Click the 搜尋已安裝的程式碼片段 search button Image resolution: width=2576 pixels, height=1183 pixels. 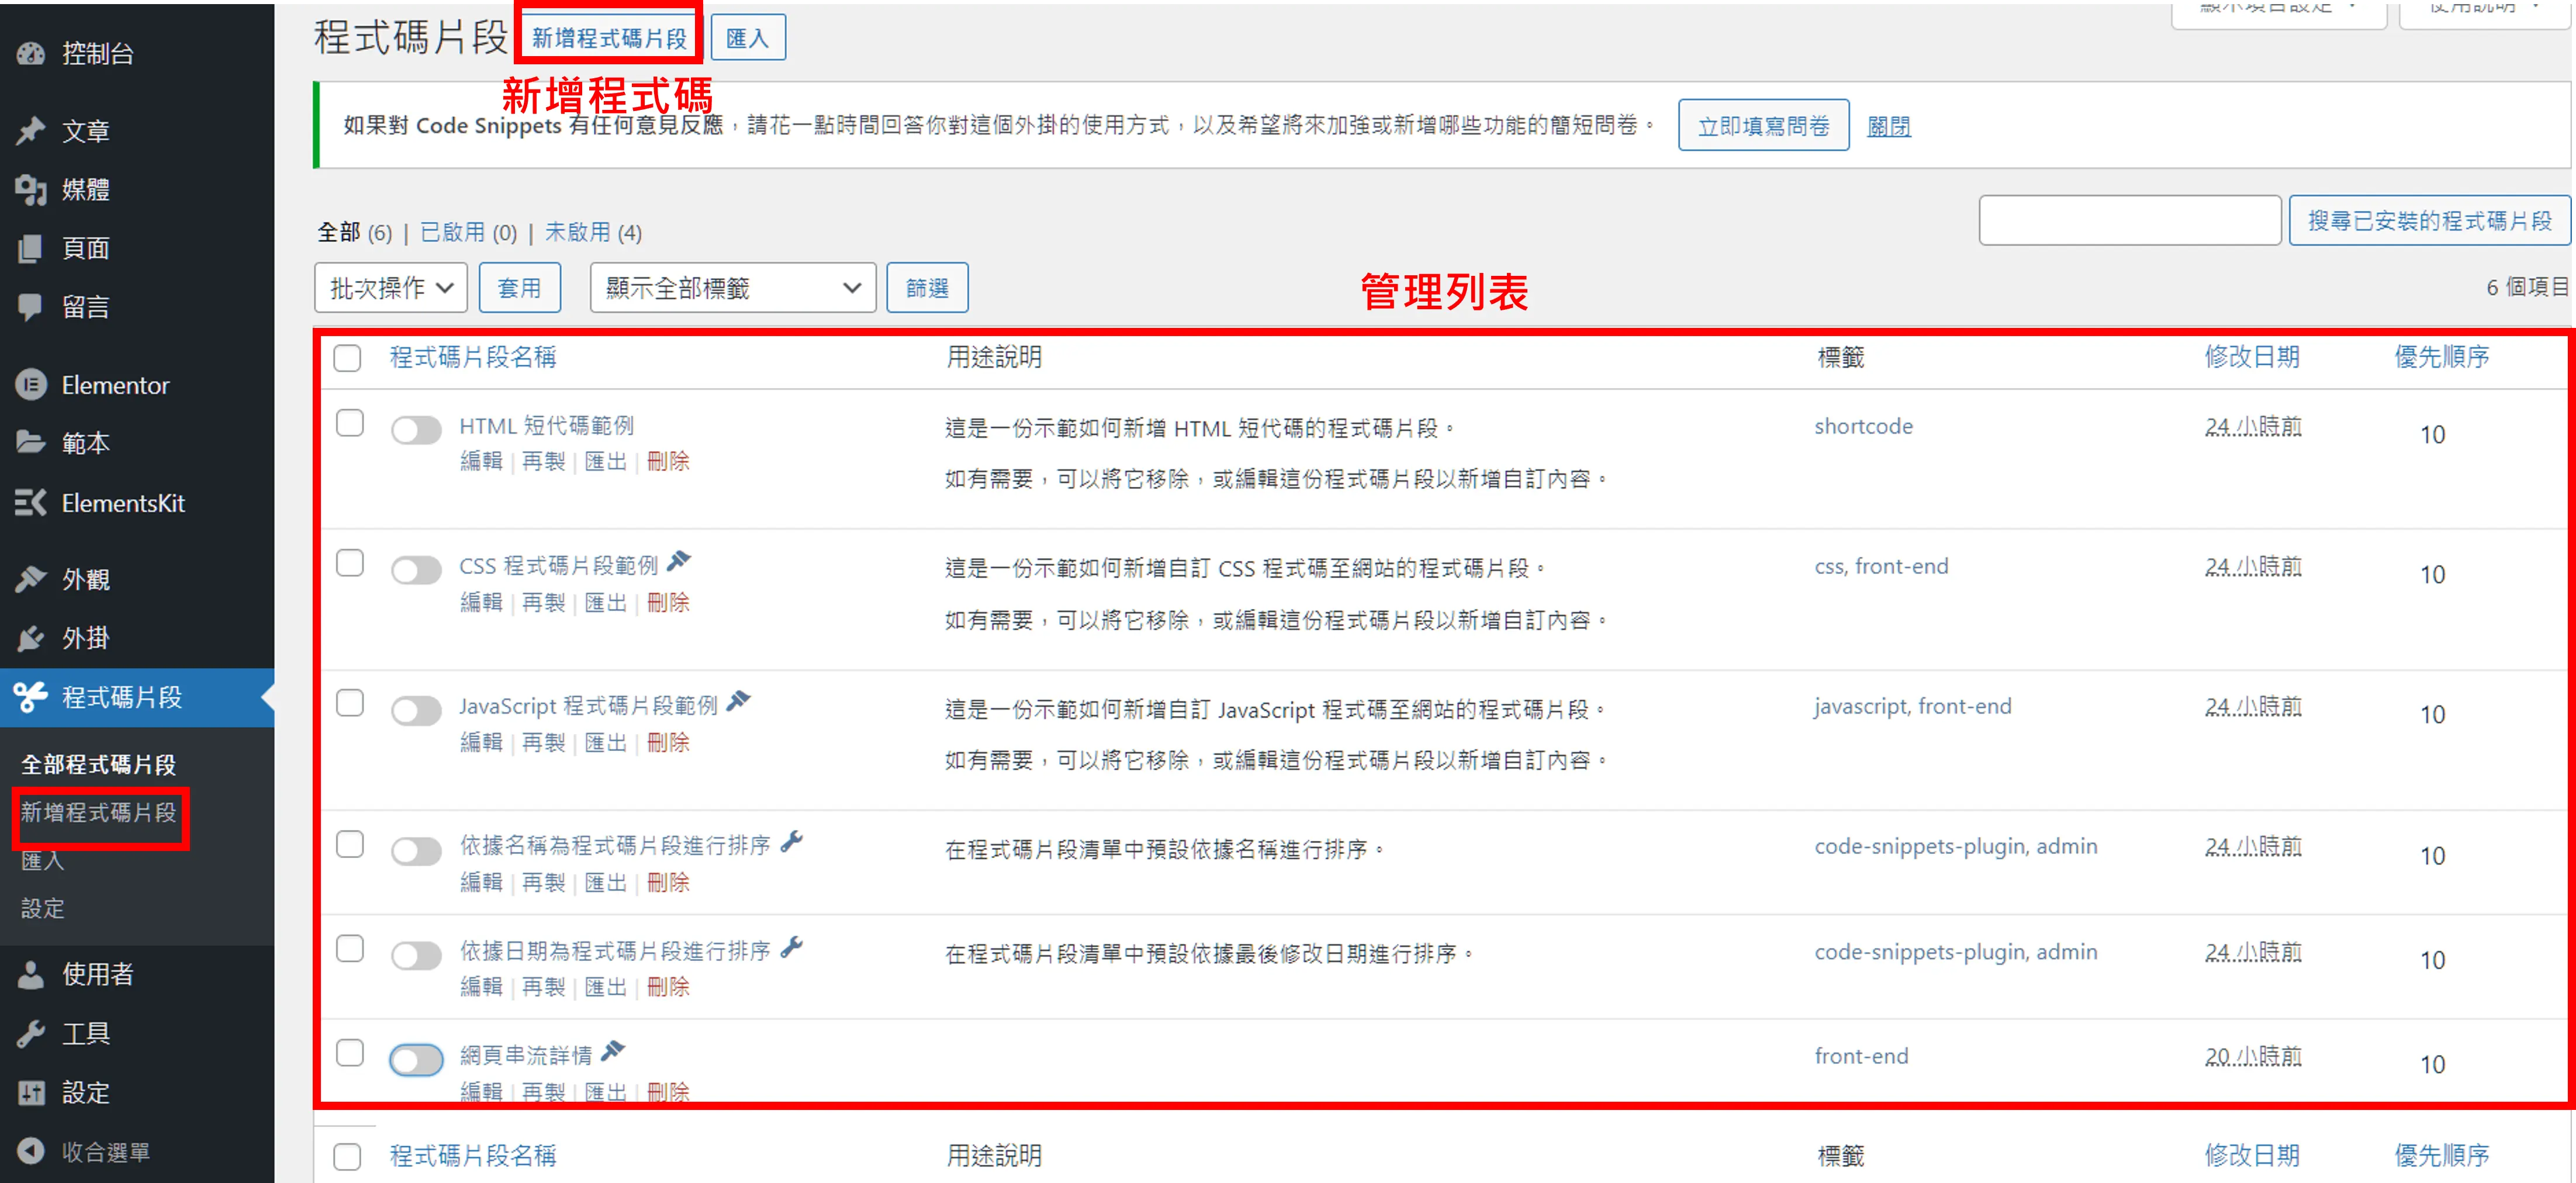click(2429, 220)
